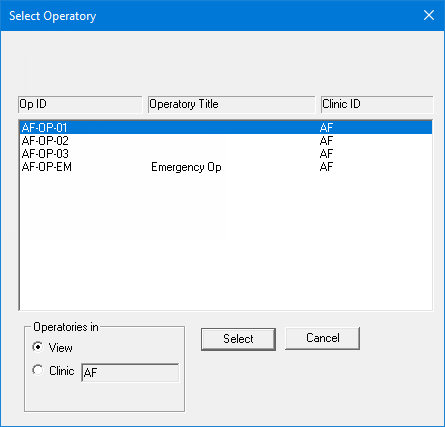Viewport: 445px width, 427px height.
Task: Click the AF clinic cell for AF-OP-02
Action: (326, 141)
